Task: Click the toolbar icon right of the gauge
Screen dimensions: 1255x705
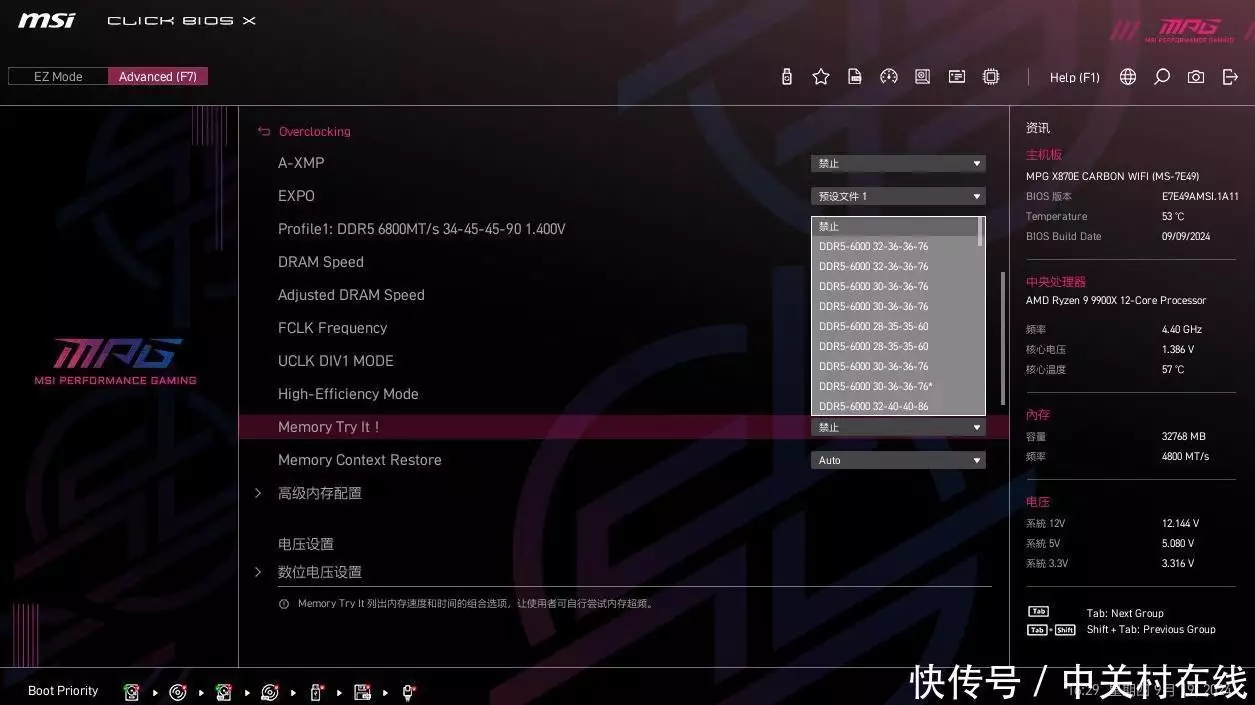Action: click(923, 77)
